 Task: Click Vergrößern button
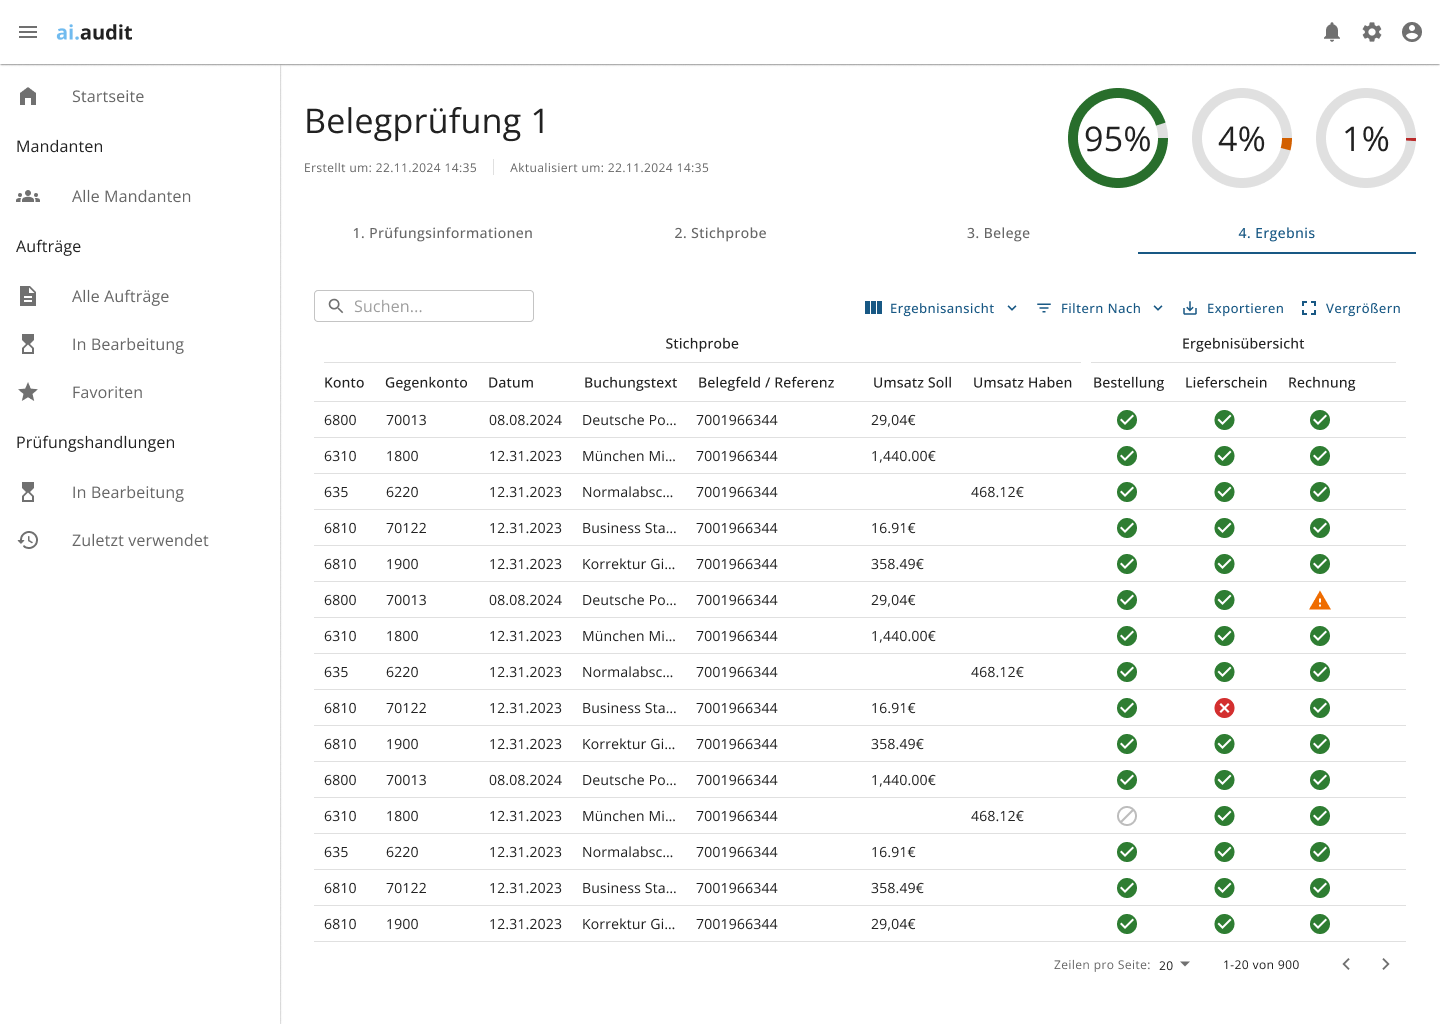click(1351, 308)
